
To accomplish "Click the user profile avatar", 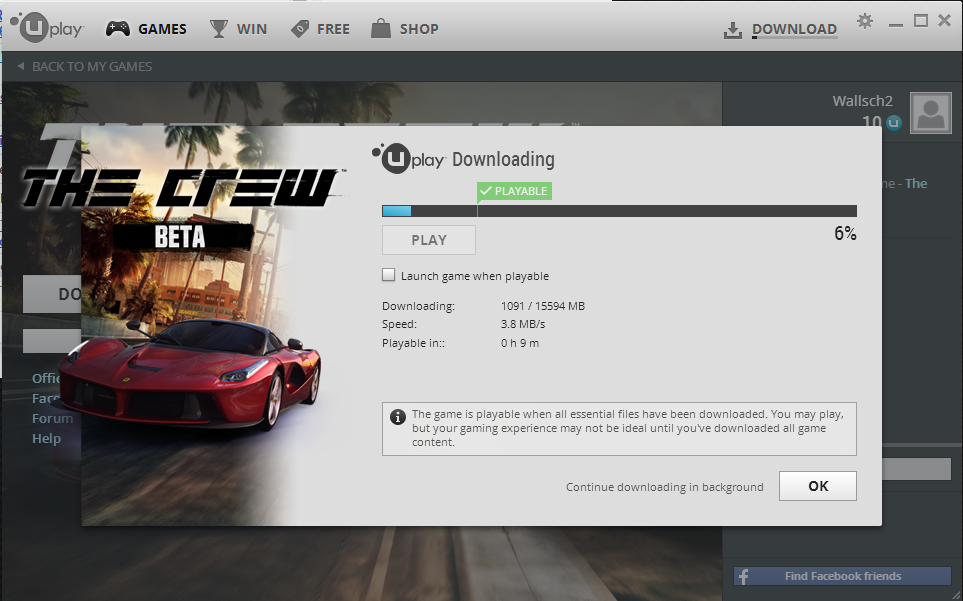I will (x=929, y=112).
